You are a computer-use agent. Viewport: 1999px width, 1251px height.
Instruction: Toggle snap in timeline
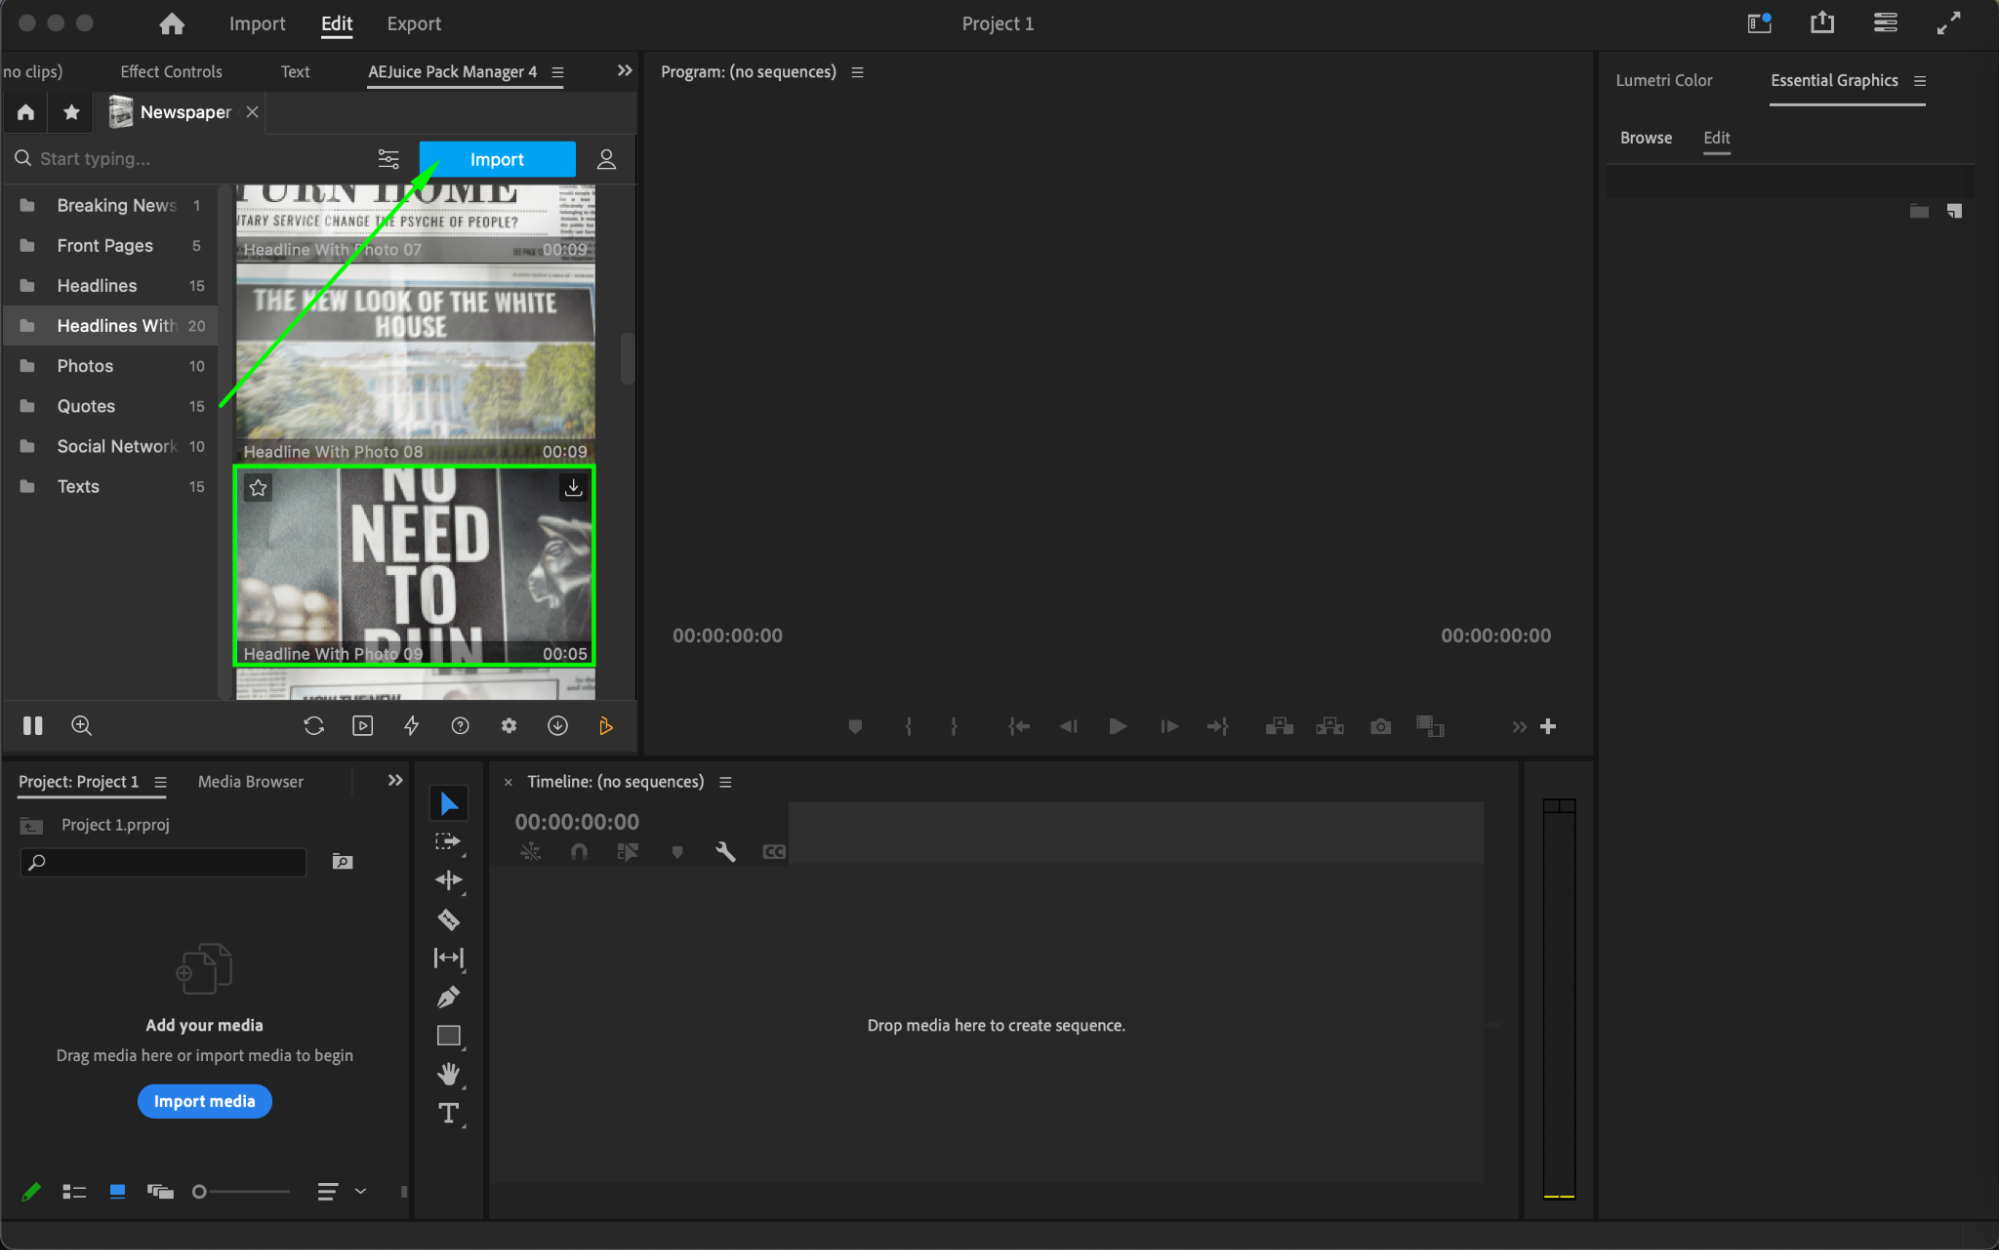point(579,852)
